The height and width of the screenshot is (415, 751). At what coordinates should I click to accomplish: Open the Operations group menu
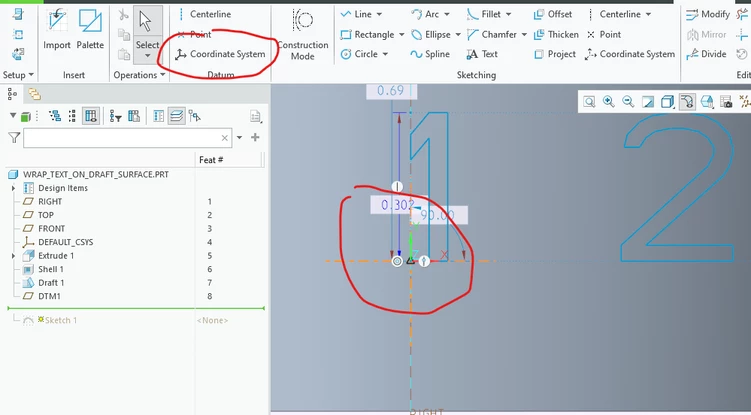coord(139,75)
